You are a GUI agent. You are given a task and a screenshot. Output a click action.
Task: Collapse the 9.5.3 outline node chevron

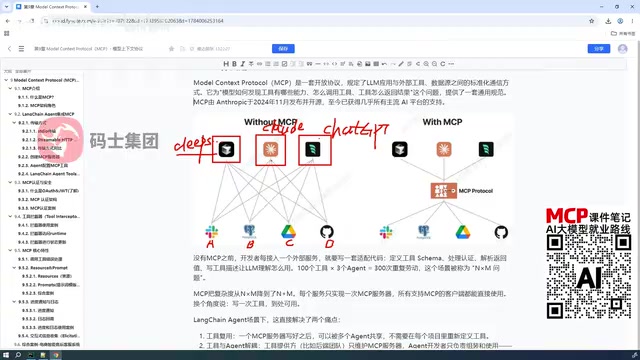pyautogui.click(x=14, y=302)
